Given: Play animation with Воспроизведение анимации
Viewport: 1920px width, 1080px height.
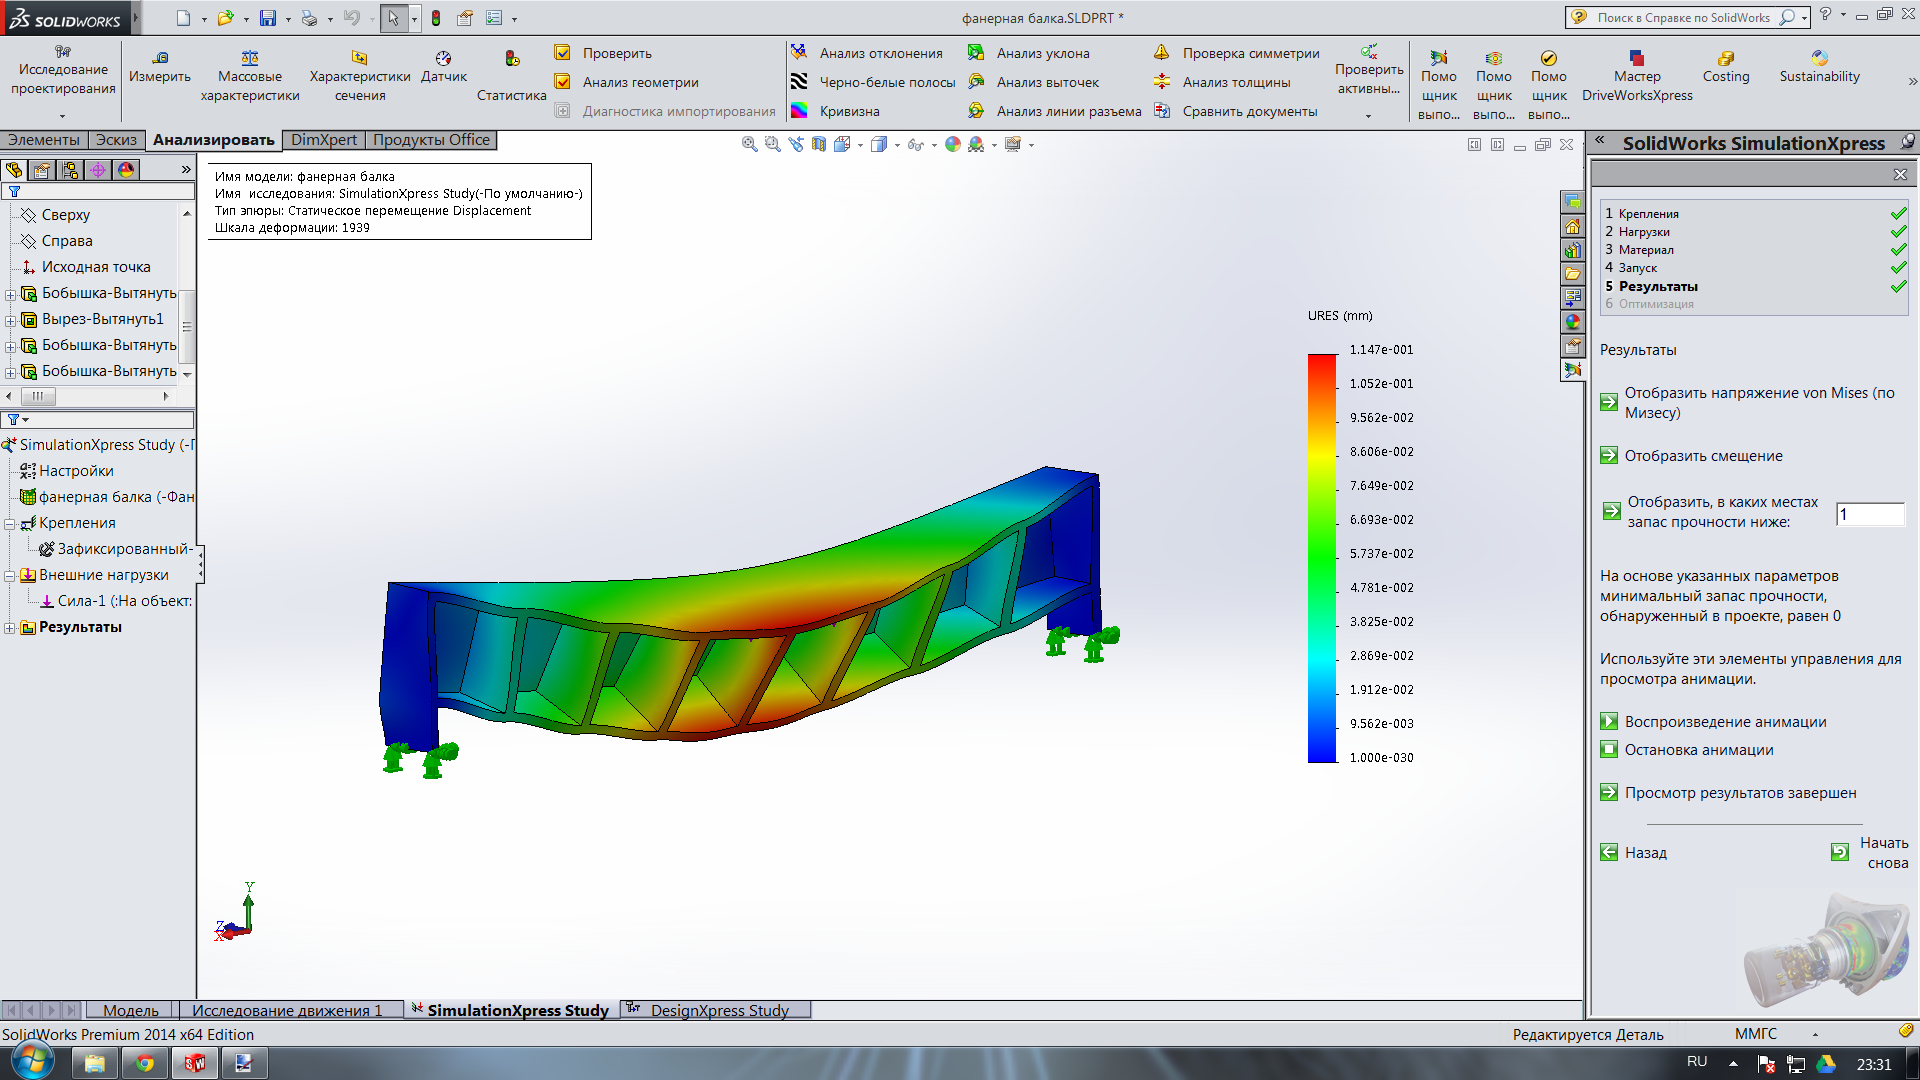Looking at the screenshot, I should pyautogui.click(x=1609, y=722).
